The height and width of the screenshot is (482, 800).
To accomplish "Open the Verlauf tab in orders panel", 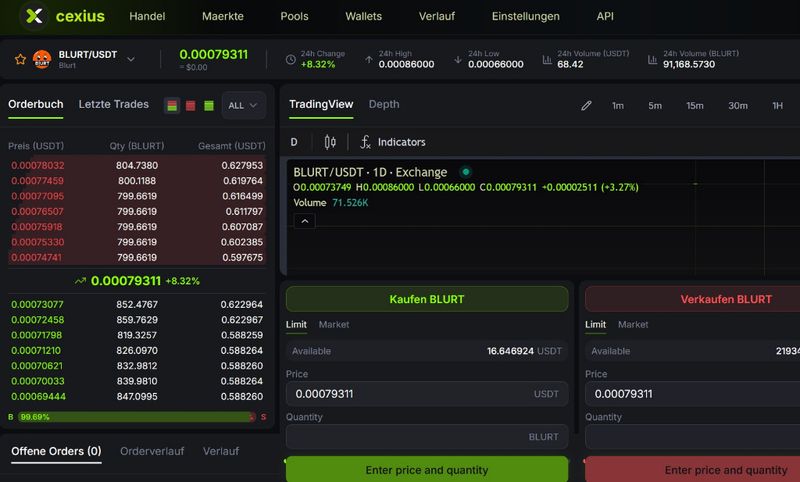I will click(221, 451).
